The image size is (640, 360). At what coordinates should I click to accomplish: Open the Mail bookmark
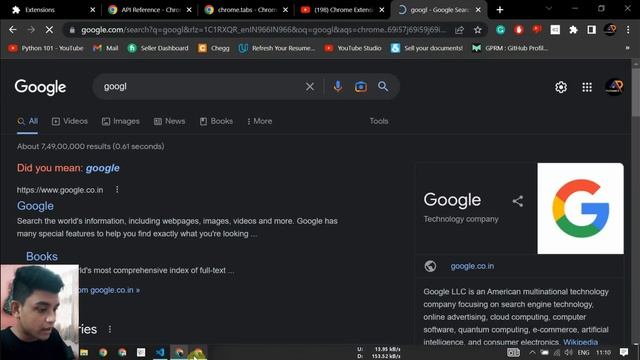[106, 48]
